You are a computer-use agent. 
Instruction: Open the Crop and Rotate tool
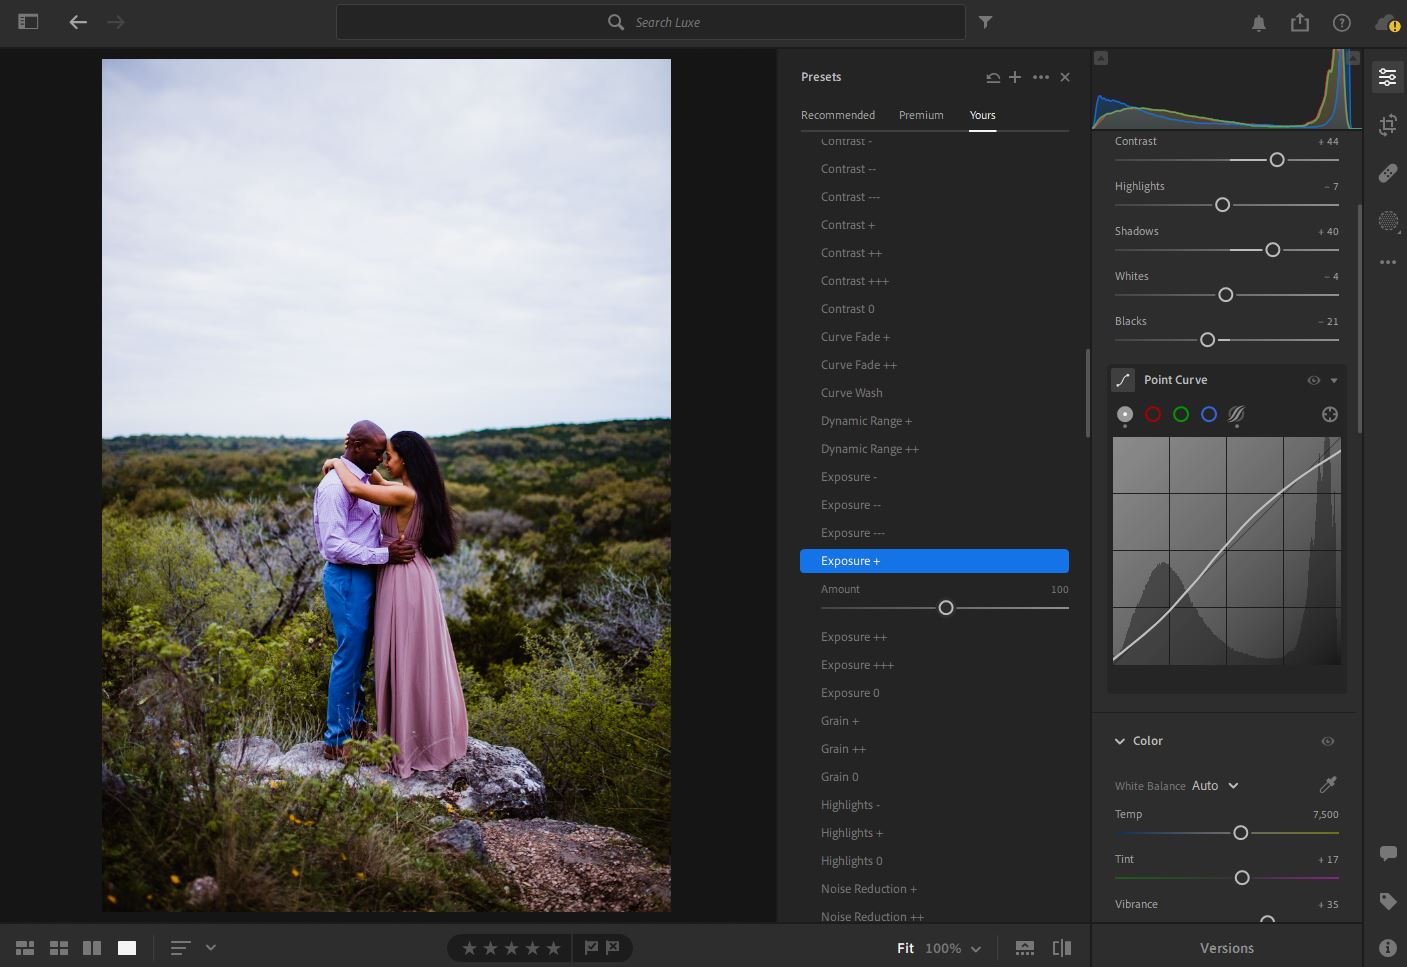click(1387, 125)
